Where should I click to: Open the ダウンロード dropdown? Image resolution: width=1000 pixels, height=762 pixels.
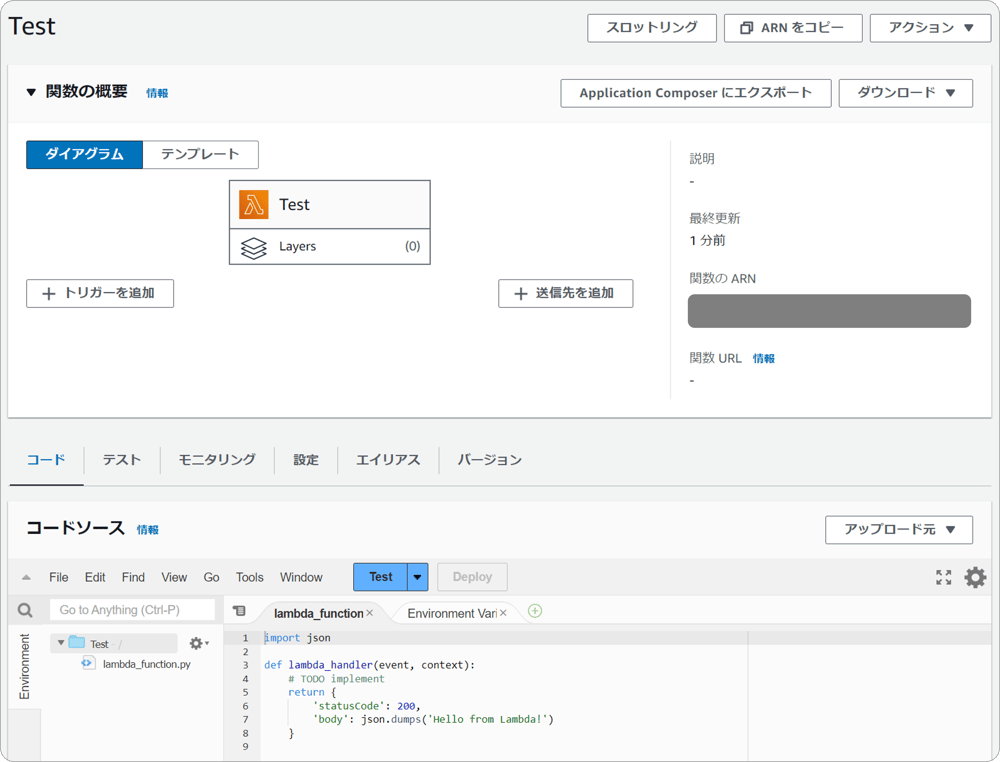coord(906,93)
